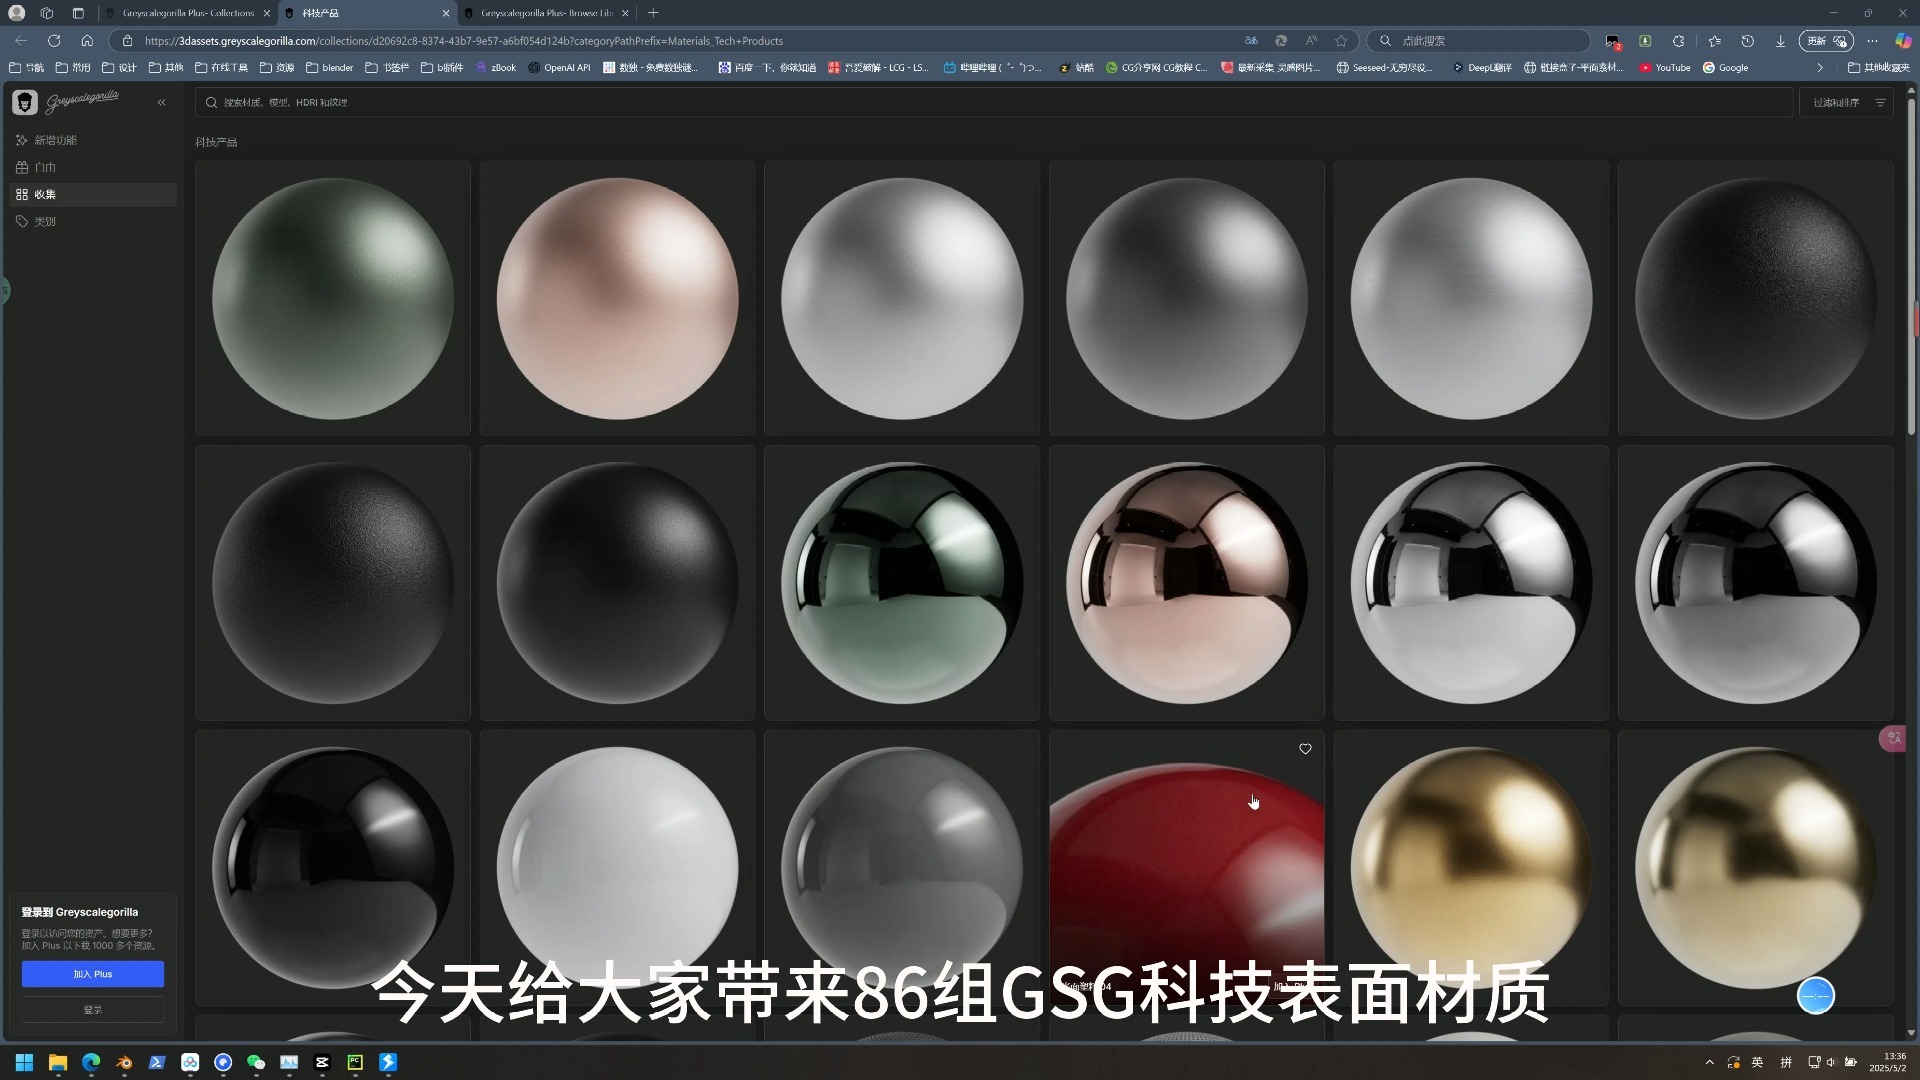
Task: Close the 科技产品 browser tab
Action: pos(446,13)
